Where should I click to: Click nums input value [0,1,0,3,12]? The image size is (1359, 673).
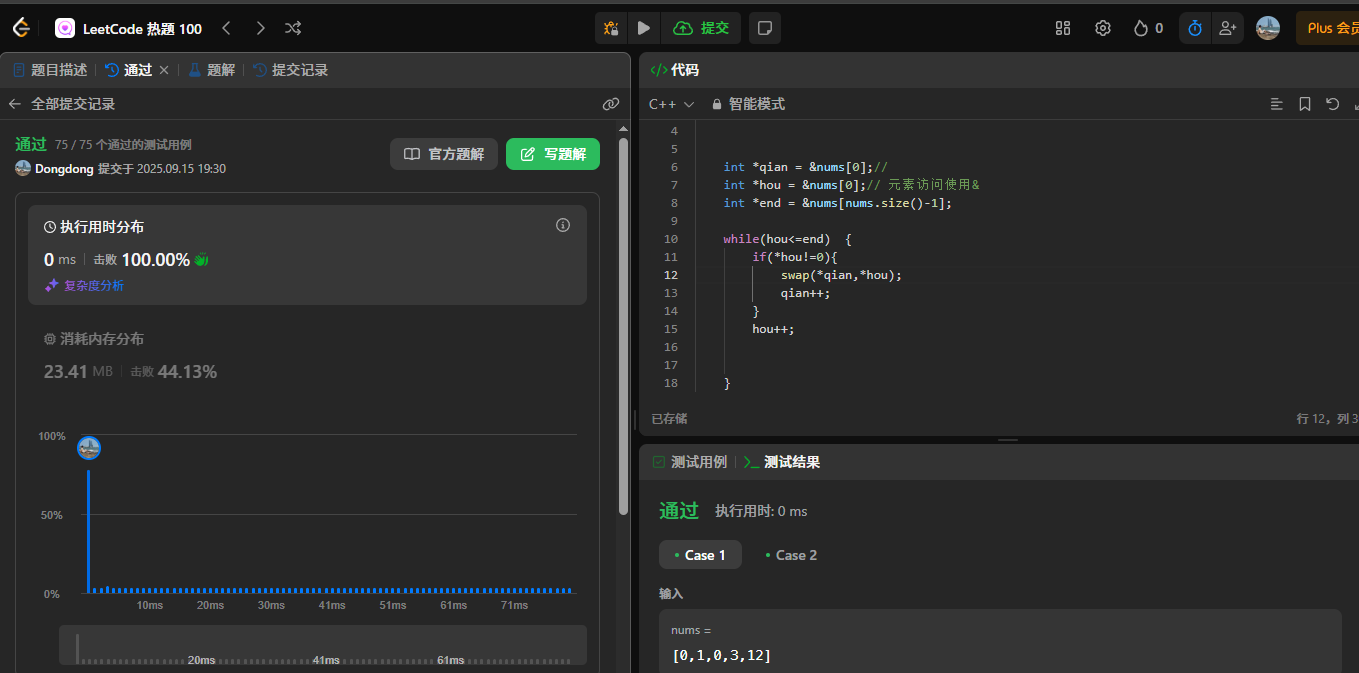722,656
